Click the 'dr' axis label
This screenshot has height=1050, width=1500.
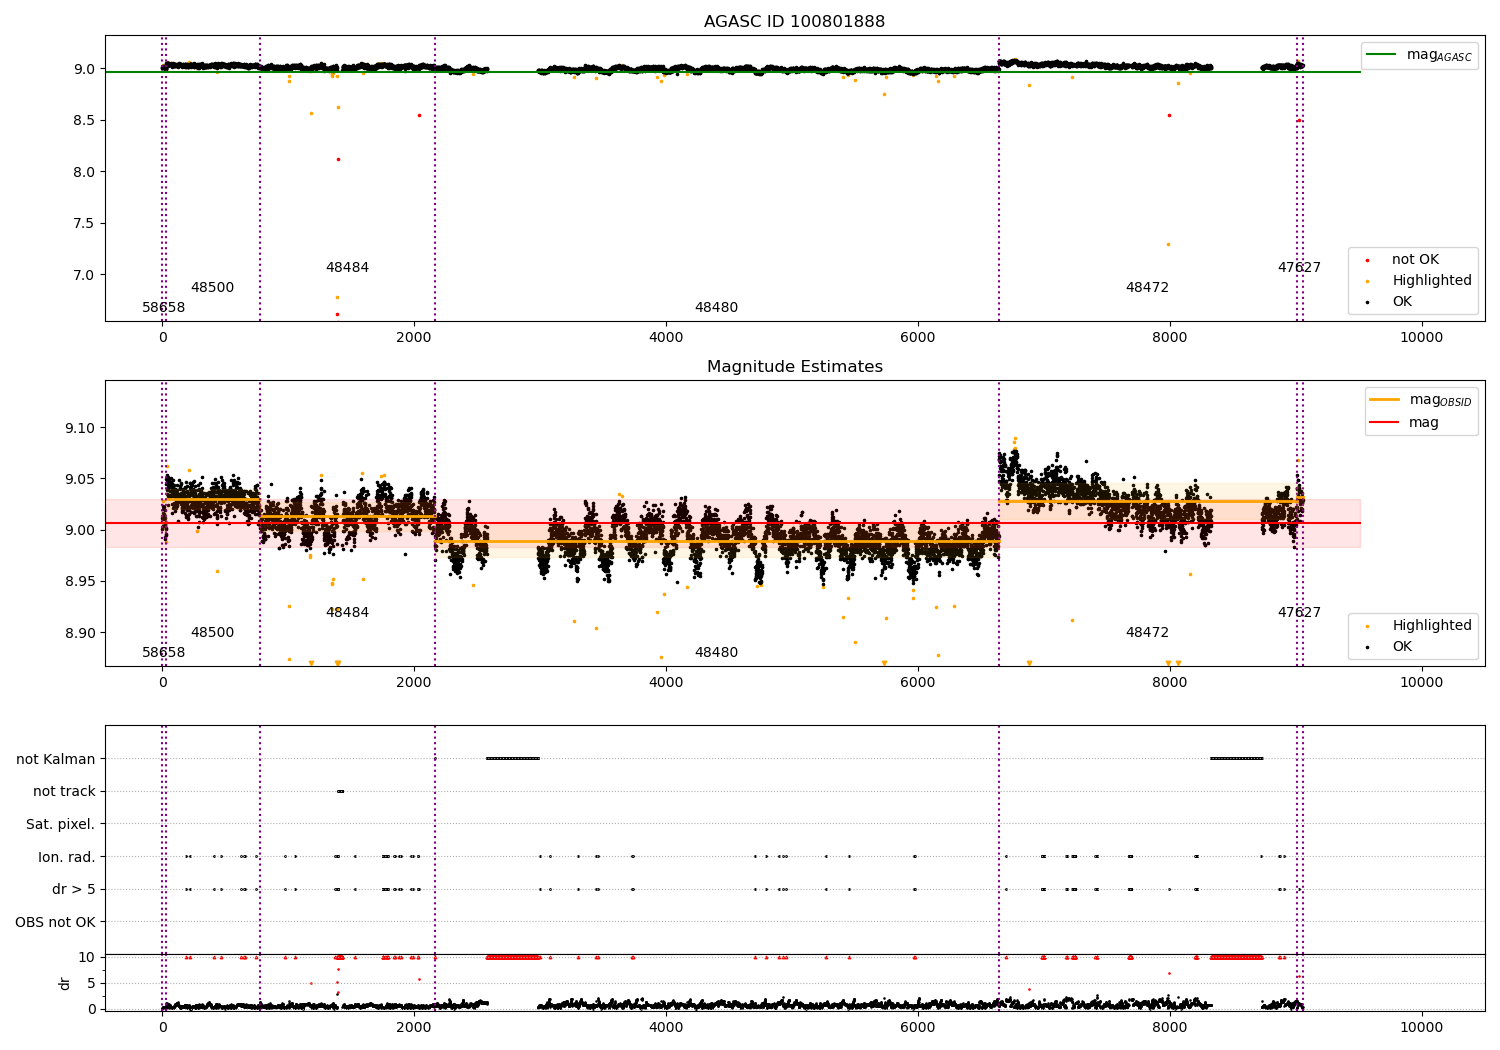click(65, 983)
